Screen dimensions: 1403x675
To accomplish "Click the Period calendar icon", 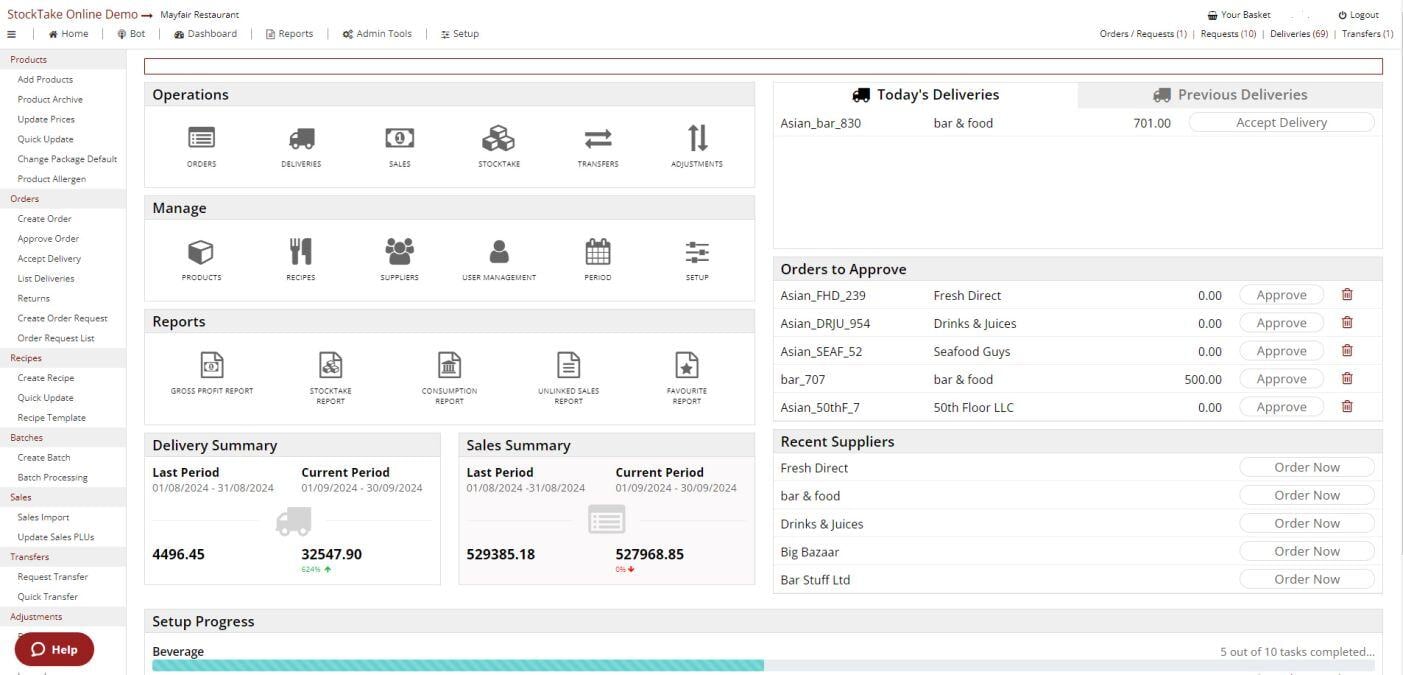I will tap(598, 252).
